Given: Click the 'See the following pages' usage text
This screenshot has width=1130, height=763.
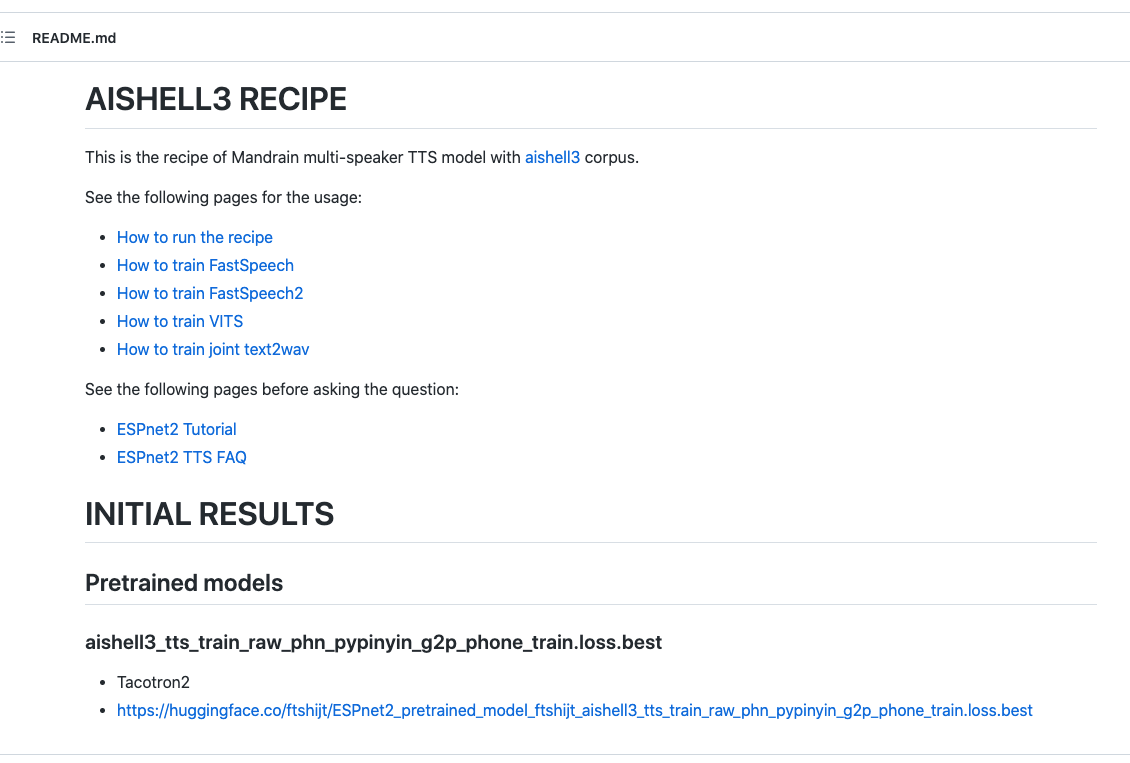Looking at the screenshot, I should click(222, 197).
